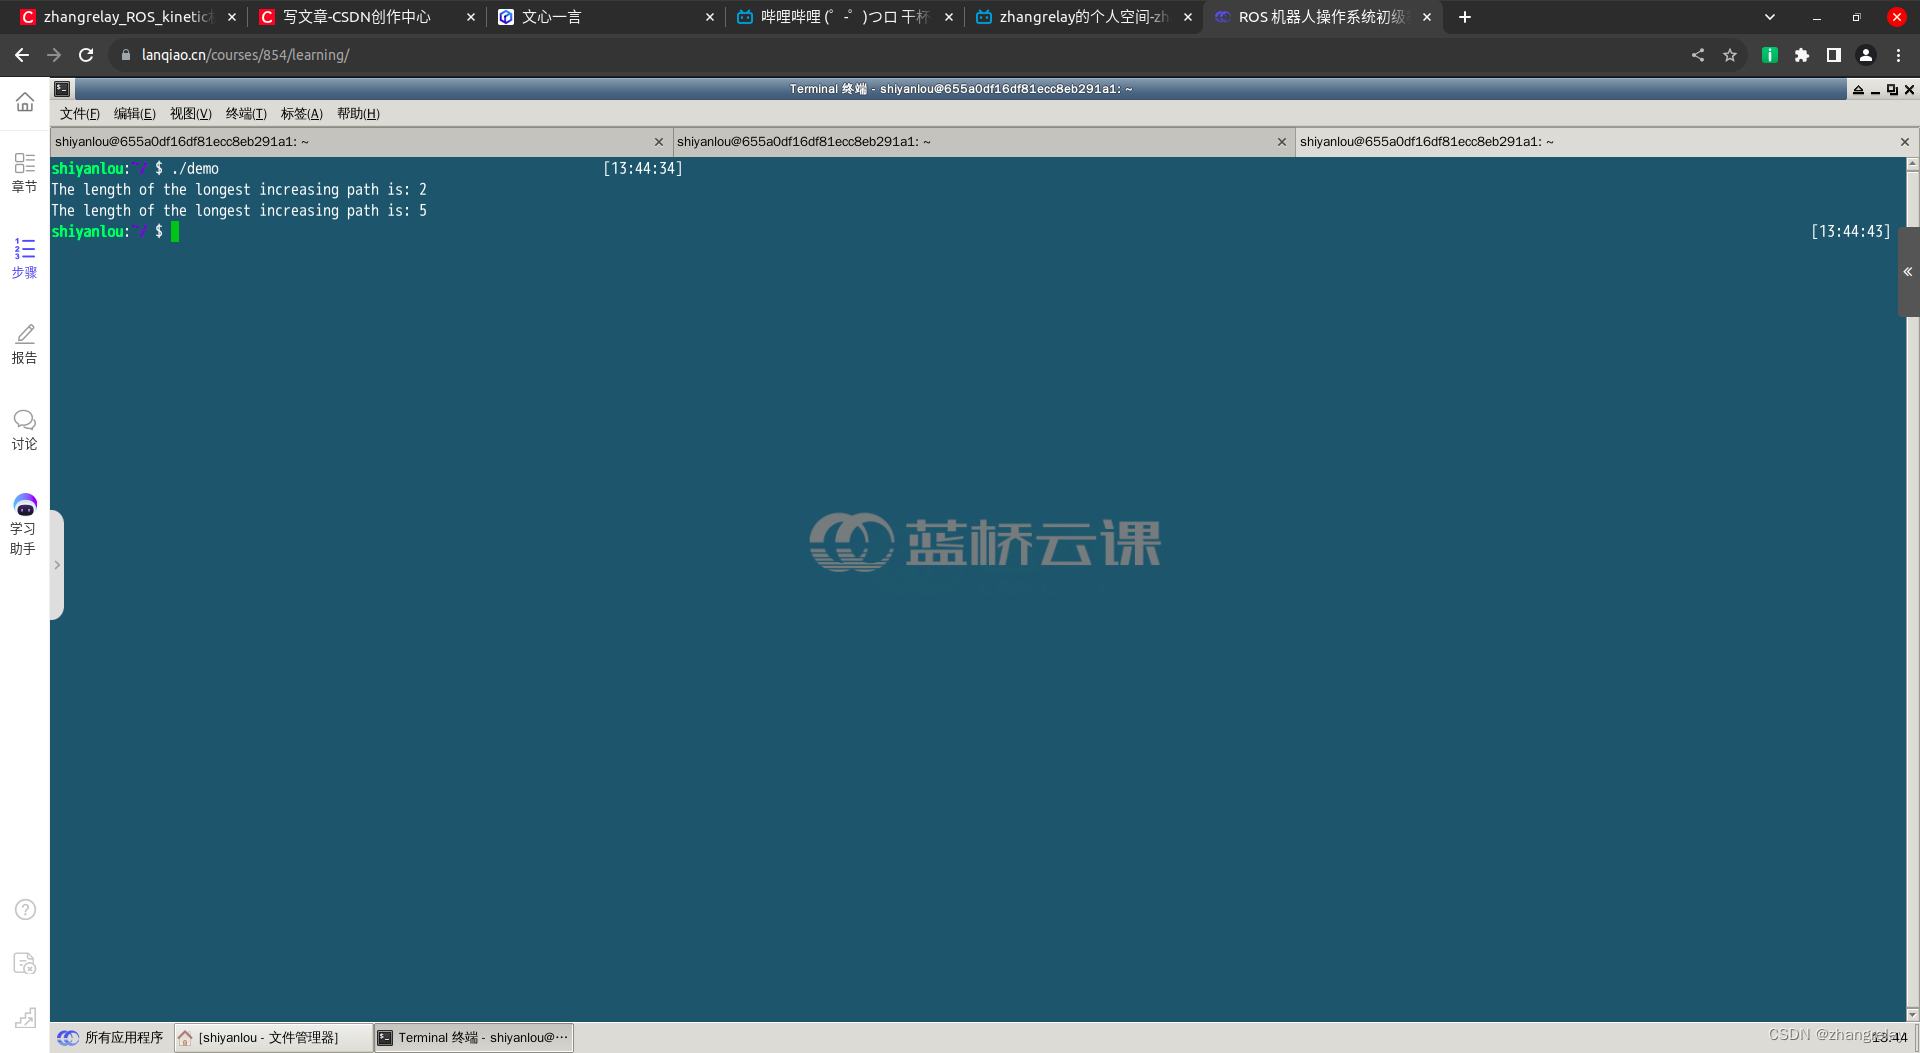Share this page icon
The height and width of the screenshot is (1053, 1920).
pyautogui.click(x=1698, y=55)
